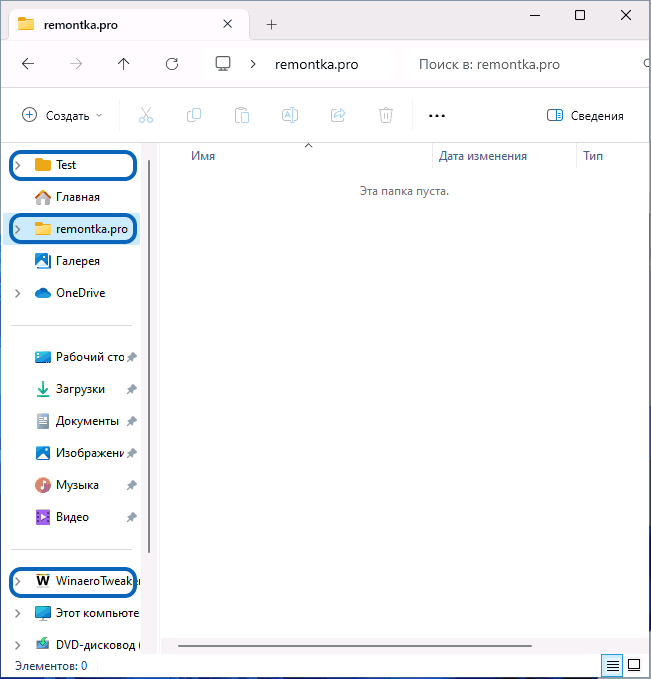Expand the WinaeroTweaker node
The image size is (651, 679).
pyautogui.click(x=18, y=581)
